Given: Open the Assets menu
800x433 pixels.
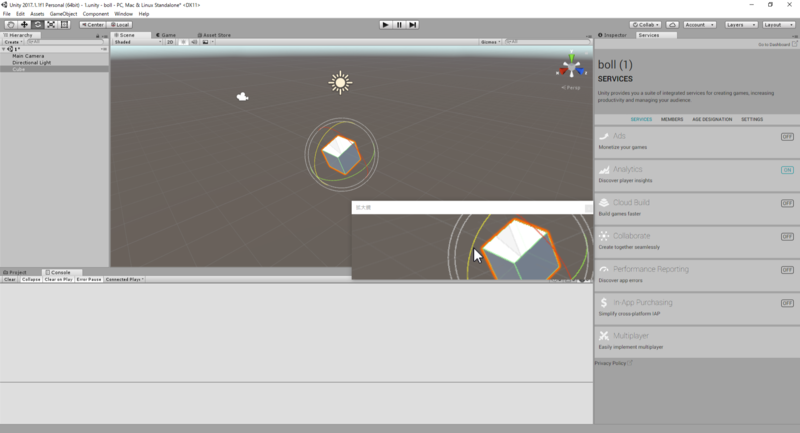Looking at the screenshot, I should pyautogui.click(x=37, y=14).
